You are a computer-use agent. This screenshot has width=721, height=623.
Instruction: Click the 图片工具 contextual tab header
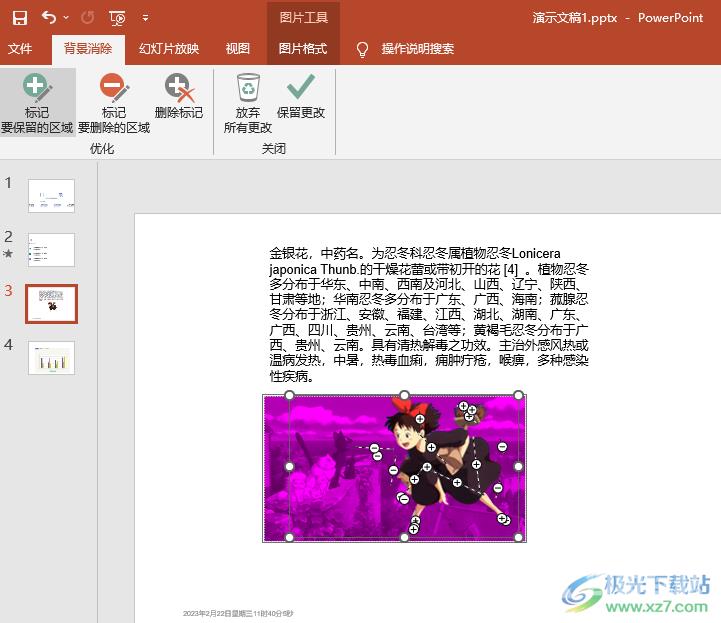tap(303, 17)
